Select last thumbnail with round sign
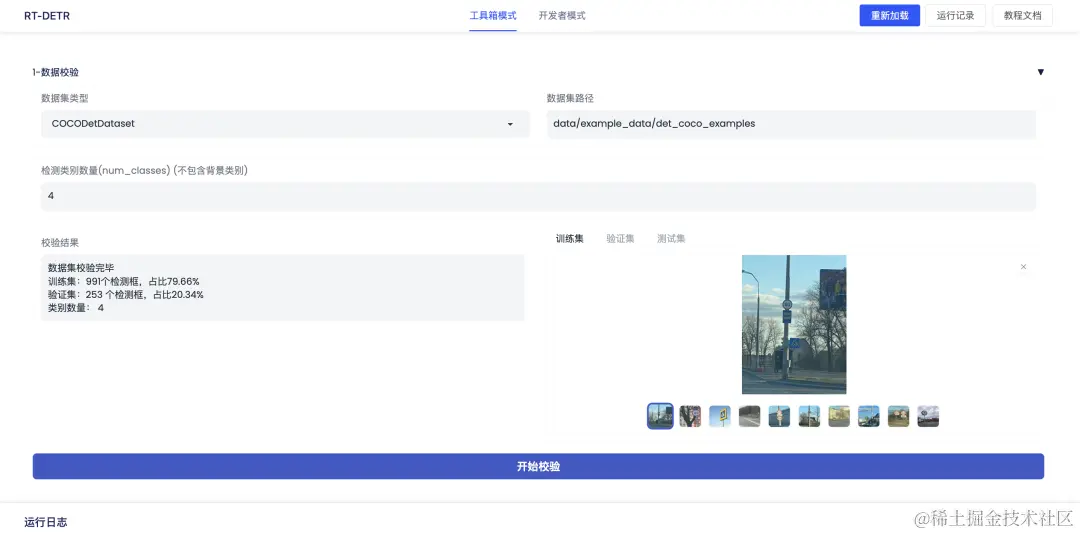 pyautogui.click(x=928, y=416)
